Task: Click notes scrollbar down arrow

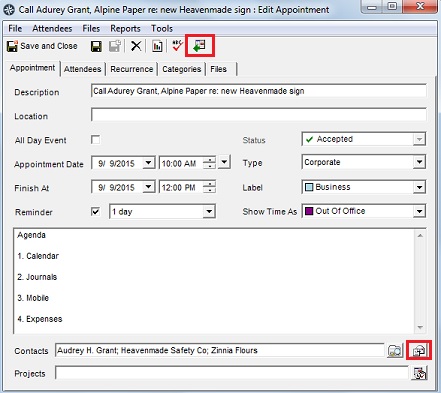Action: [420, 327]
